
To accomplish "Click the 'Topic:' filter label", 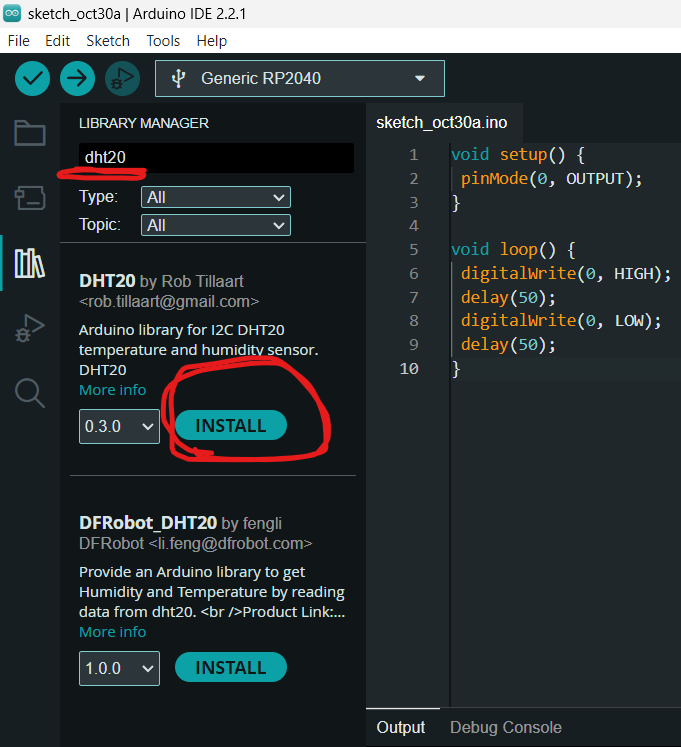I will (100, 224).
